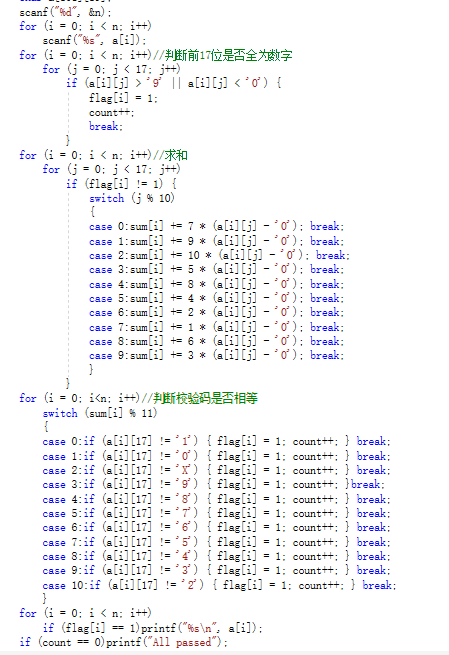Click the line case 7:sum[i] += 1
The height and width of the screenshot is (655, 449).
click(216, 328)
